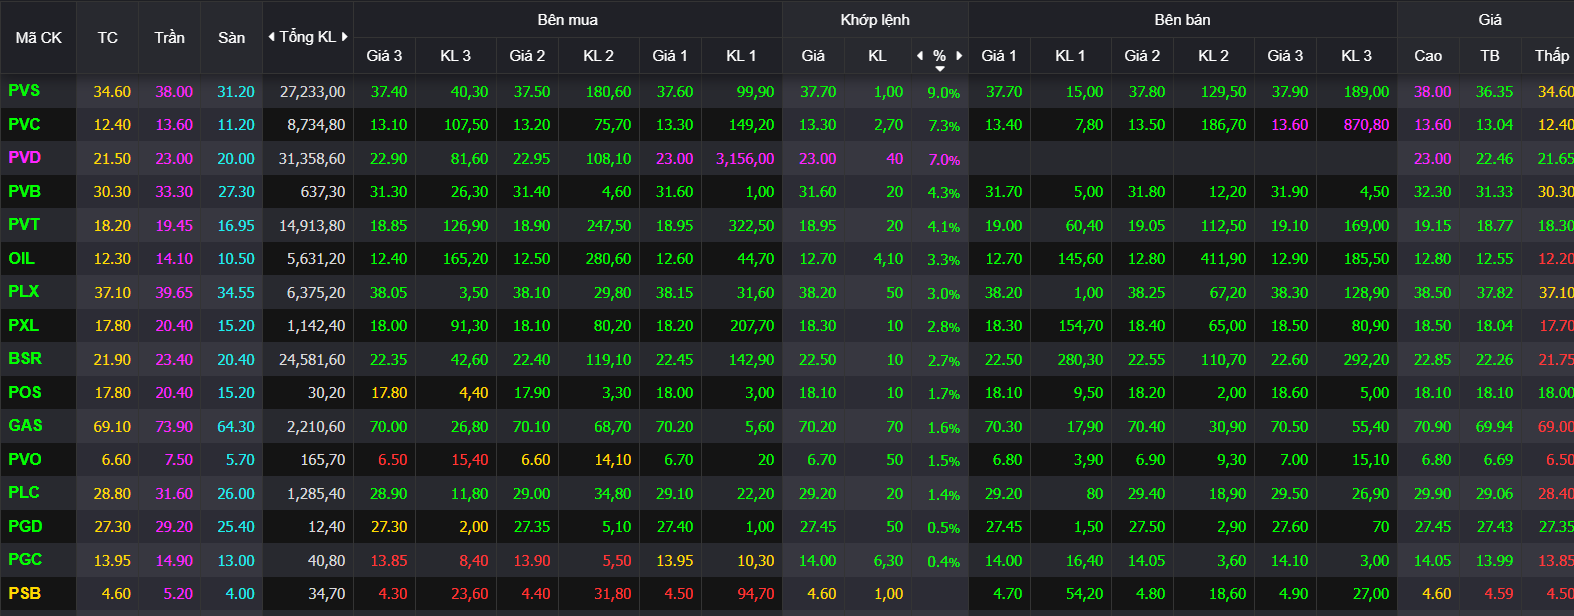This screenshot has width=1574, height=616.
Task: Toggle the sort arrow under the % header
Action: point(940,68)
